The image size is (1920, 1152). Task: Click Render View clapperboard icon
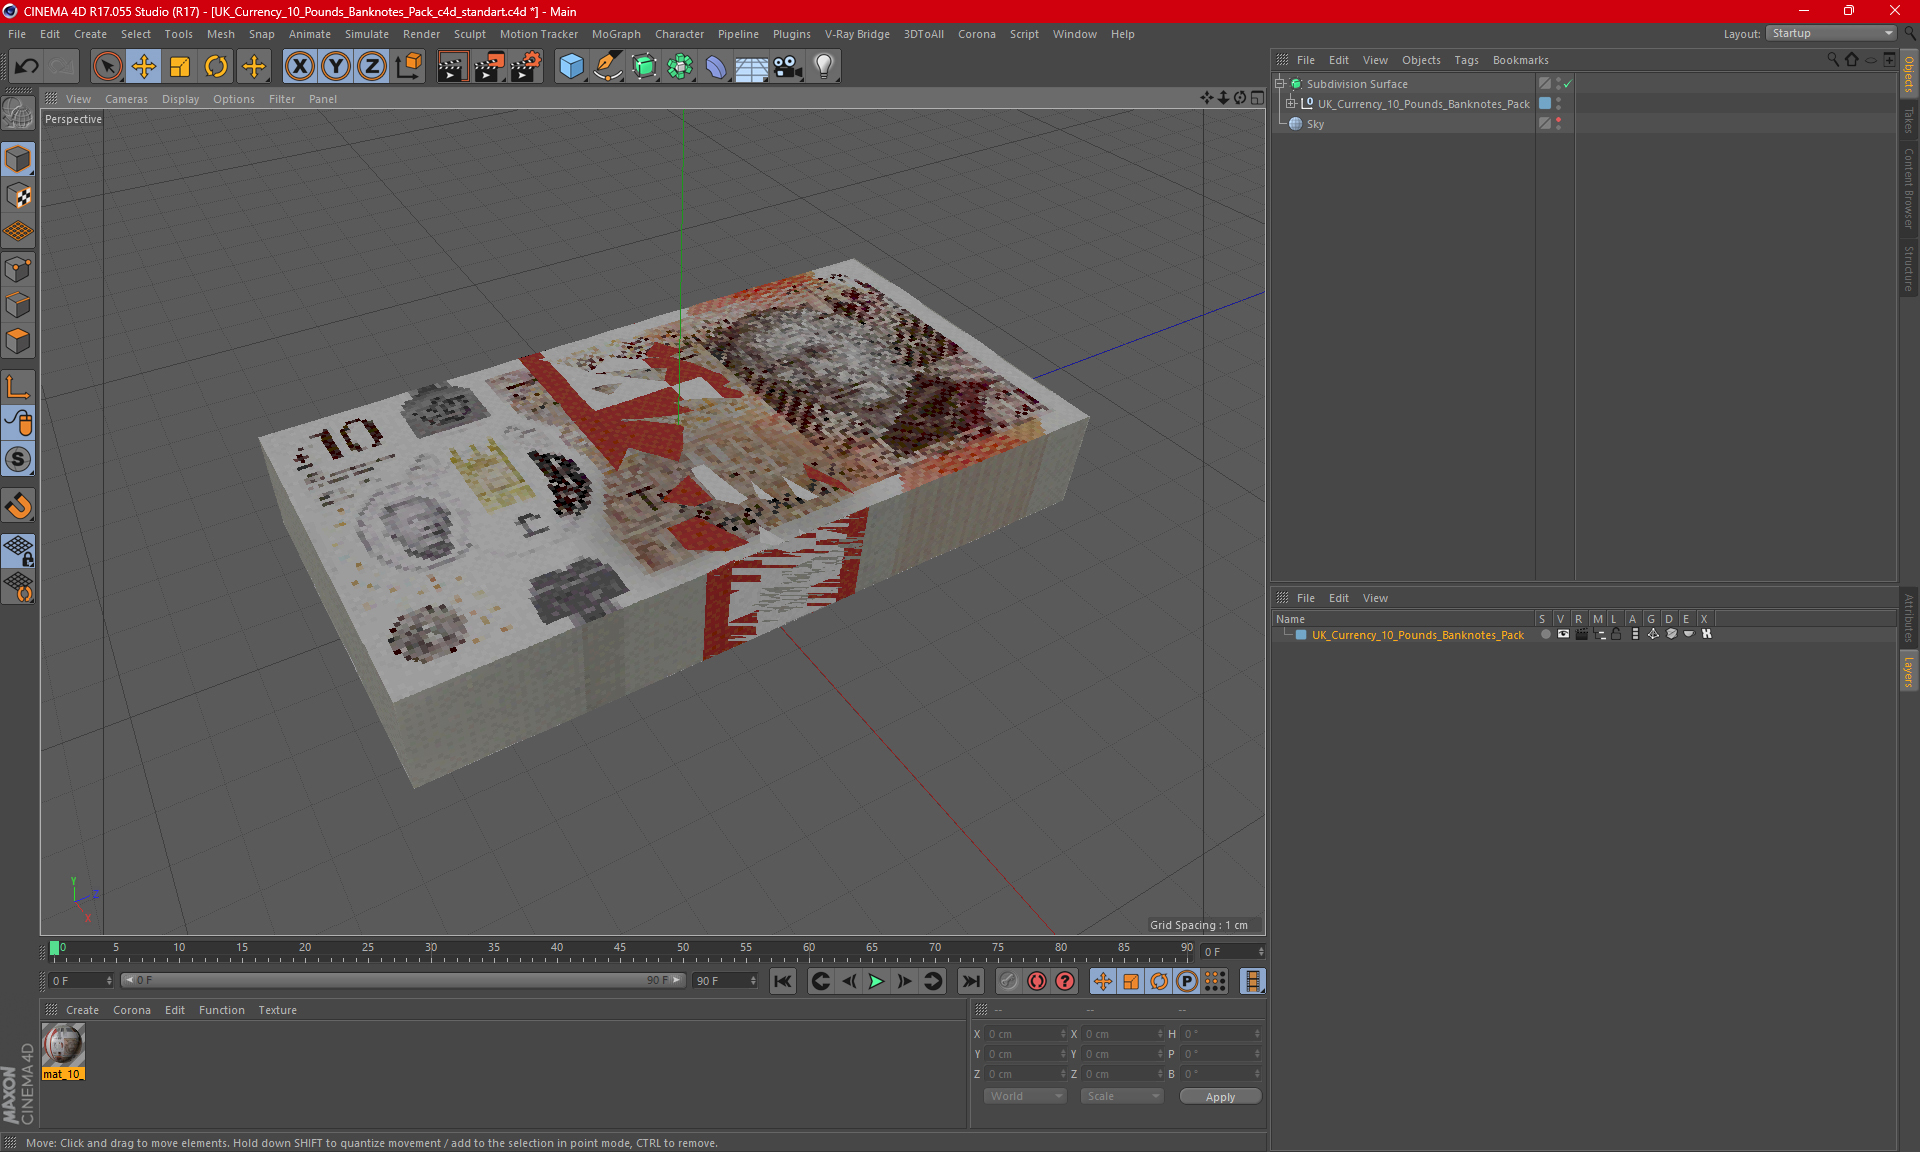click(x=452, y=67)
